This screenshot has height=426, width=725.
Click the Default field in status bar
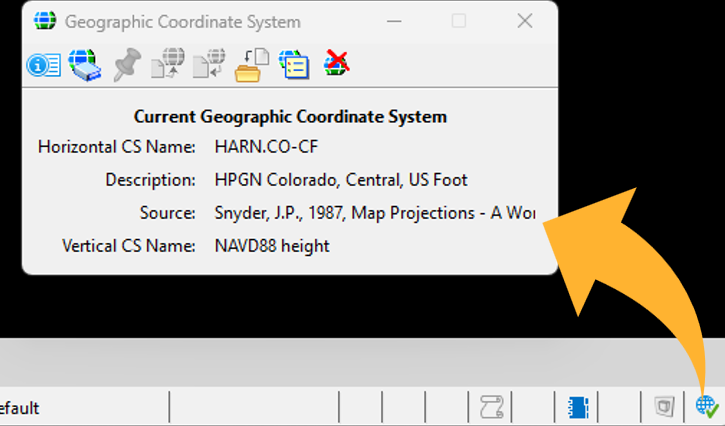(20, 408)
